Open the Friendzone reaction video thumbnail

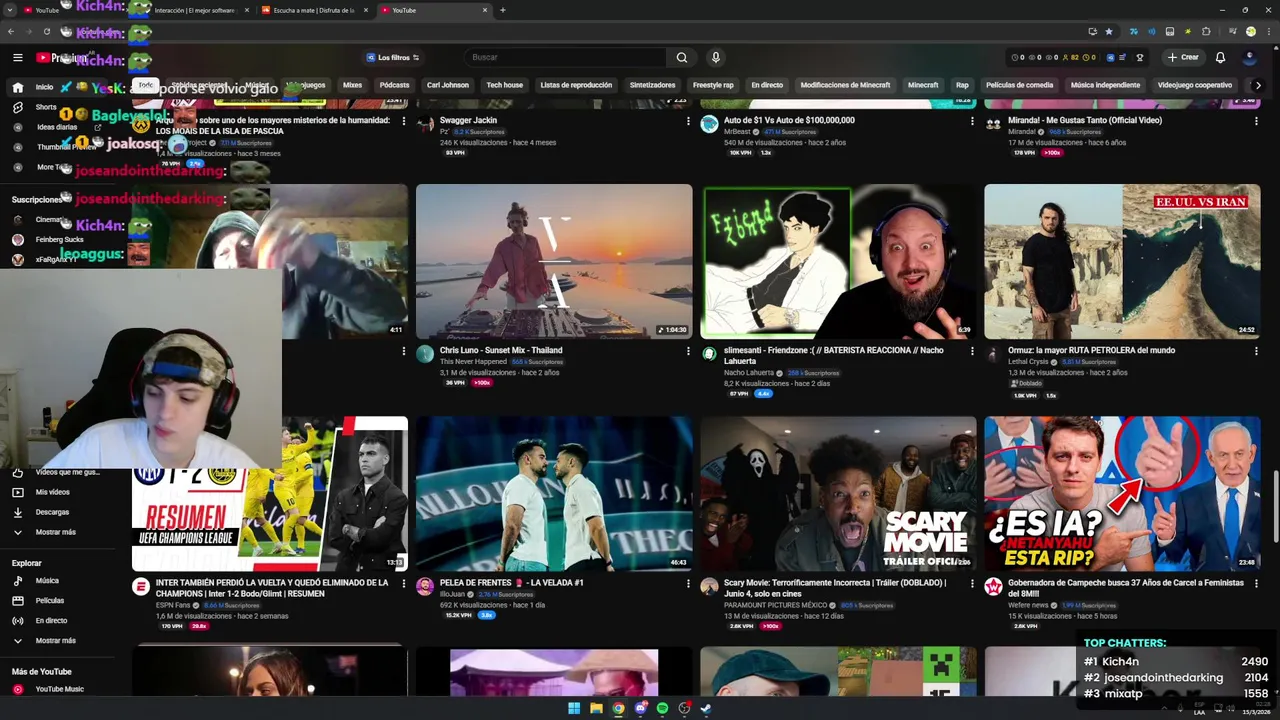click(838, 261)
